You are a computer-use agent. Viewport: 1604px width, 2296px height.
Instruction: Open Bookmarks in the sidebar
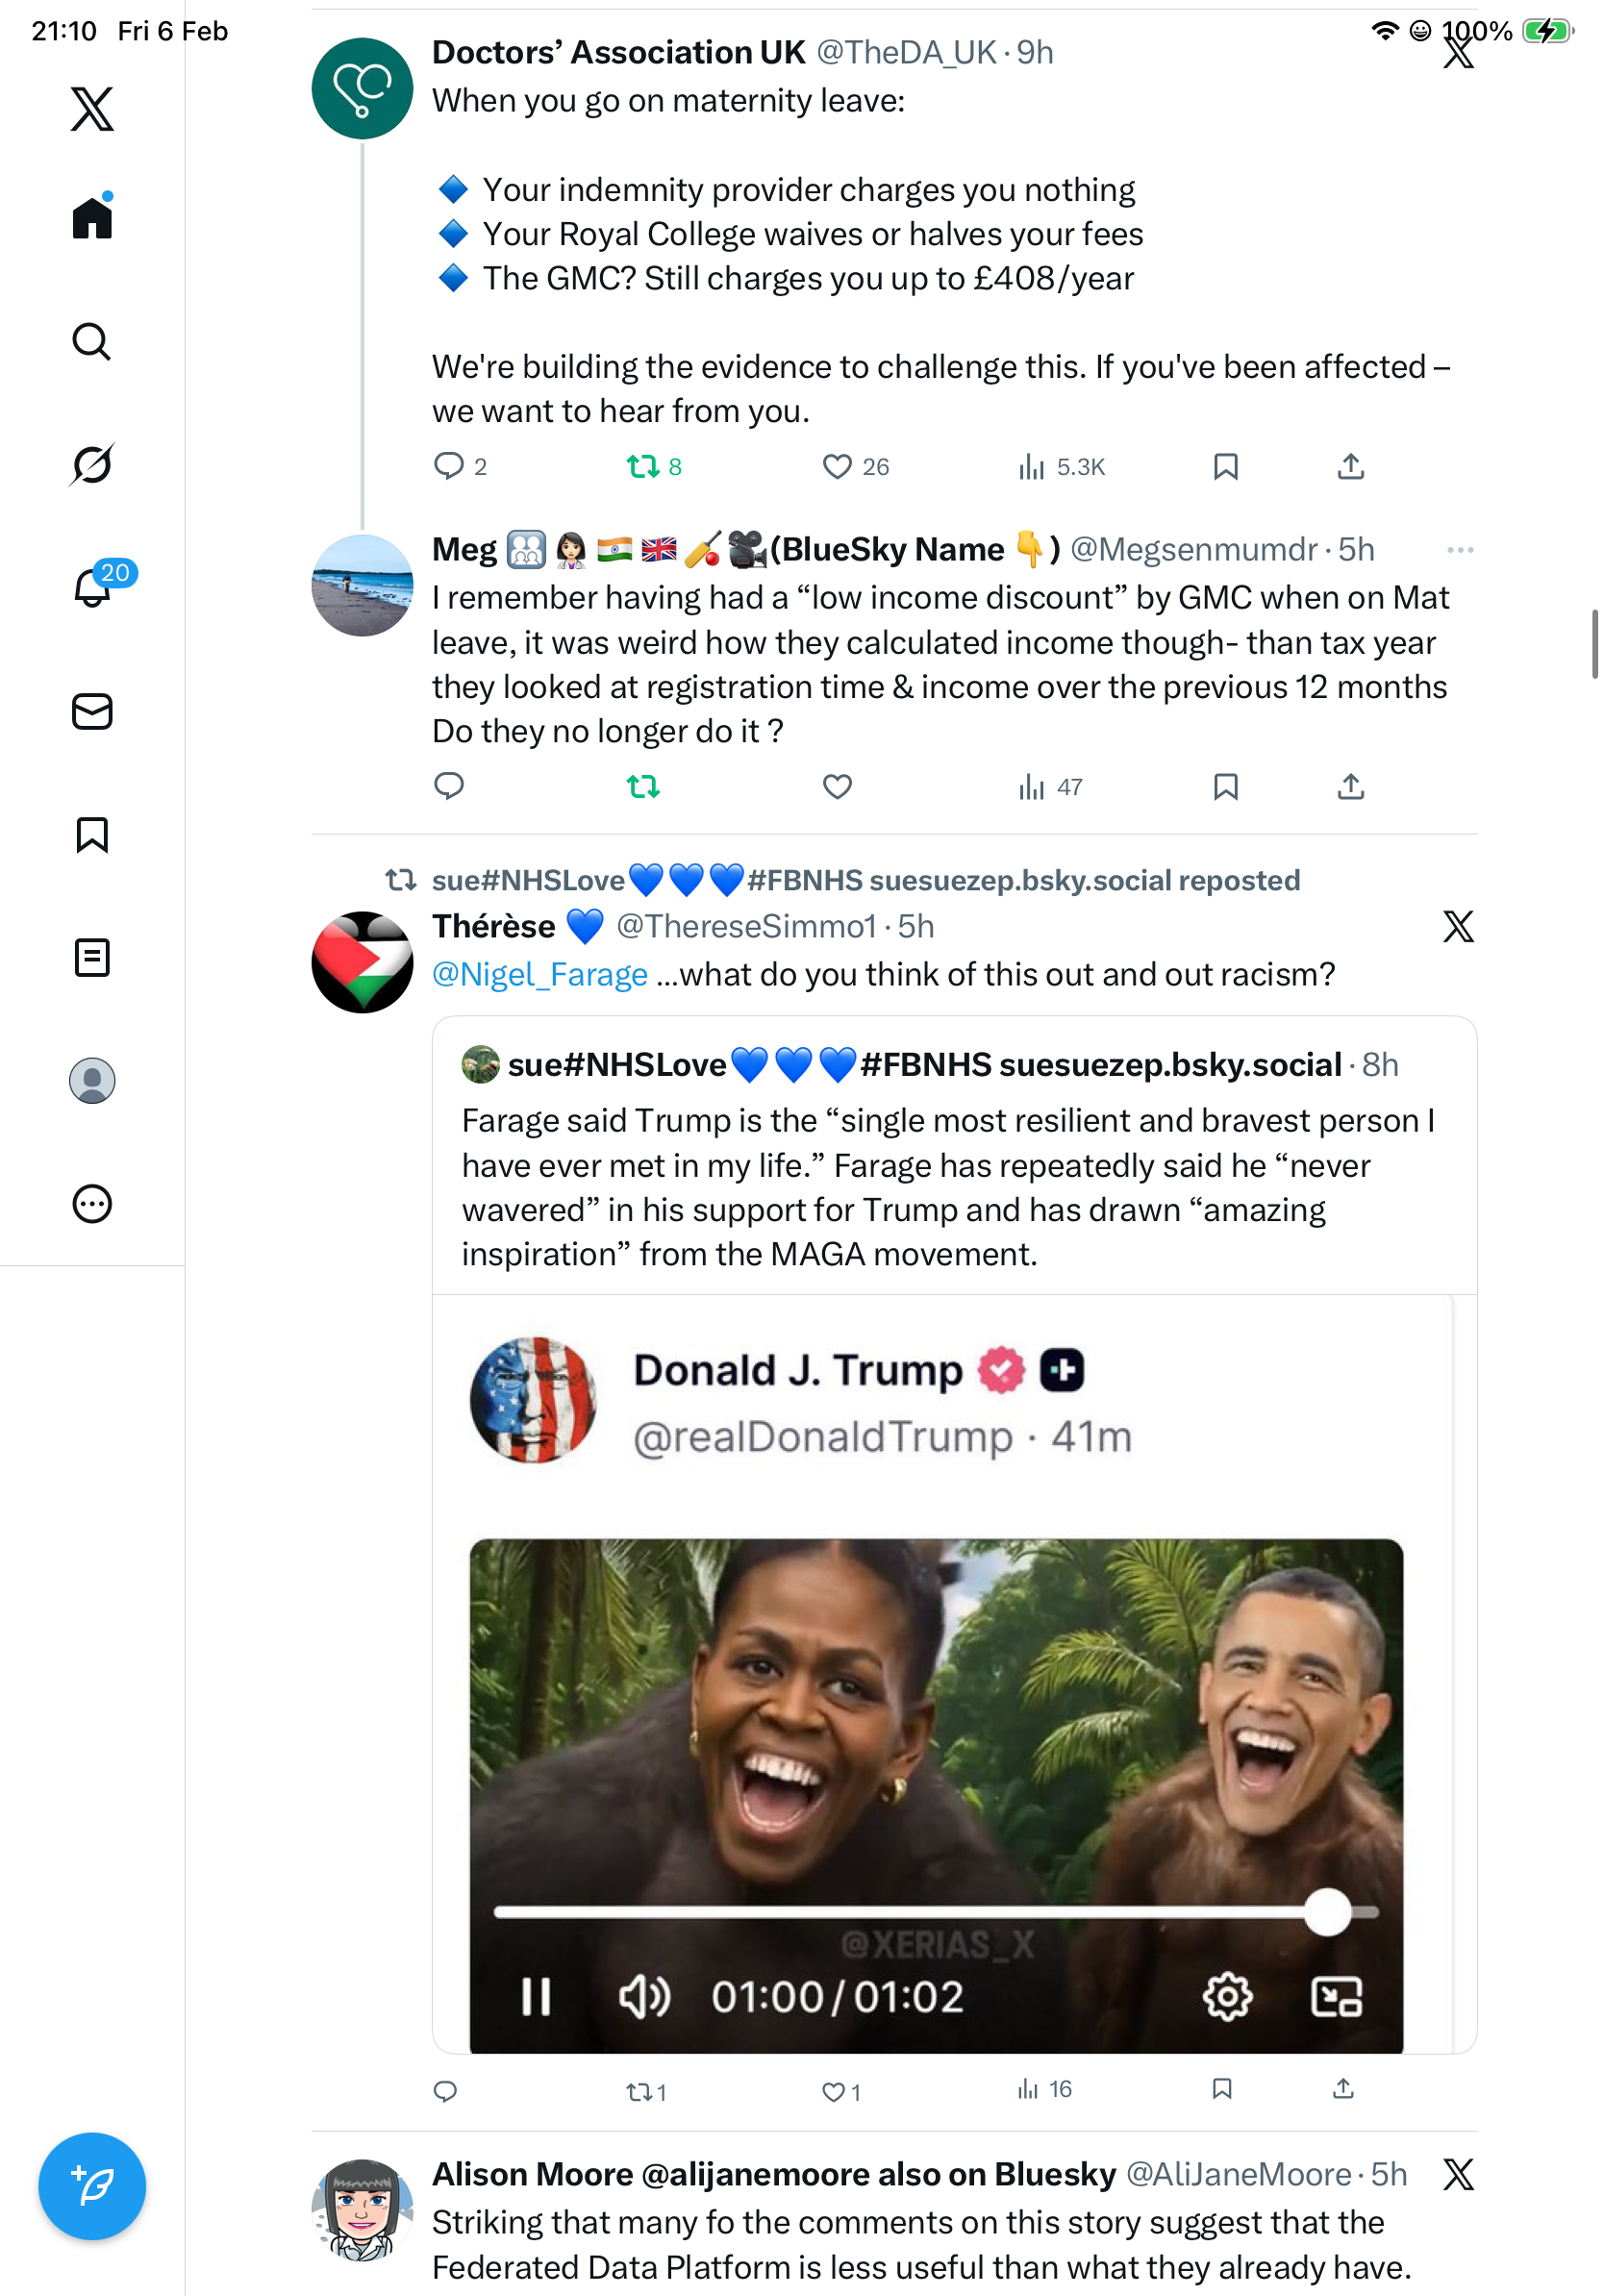92,834
